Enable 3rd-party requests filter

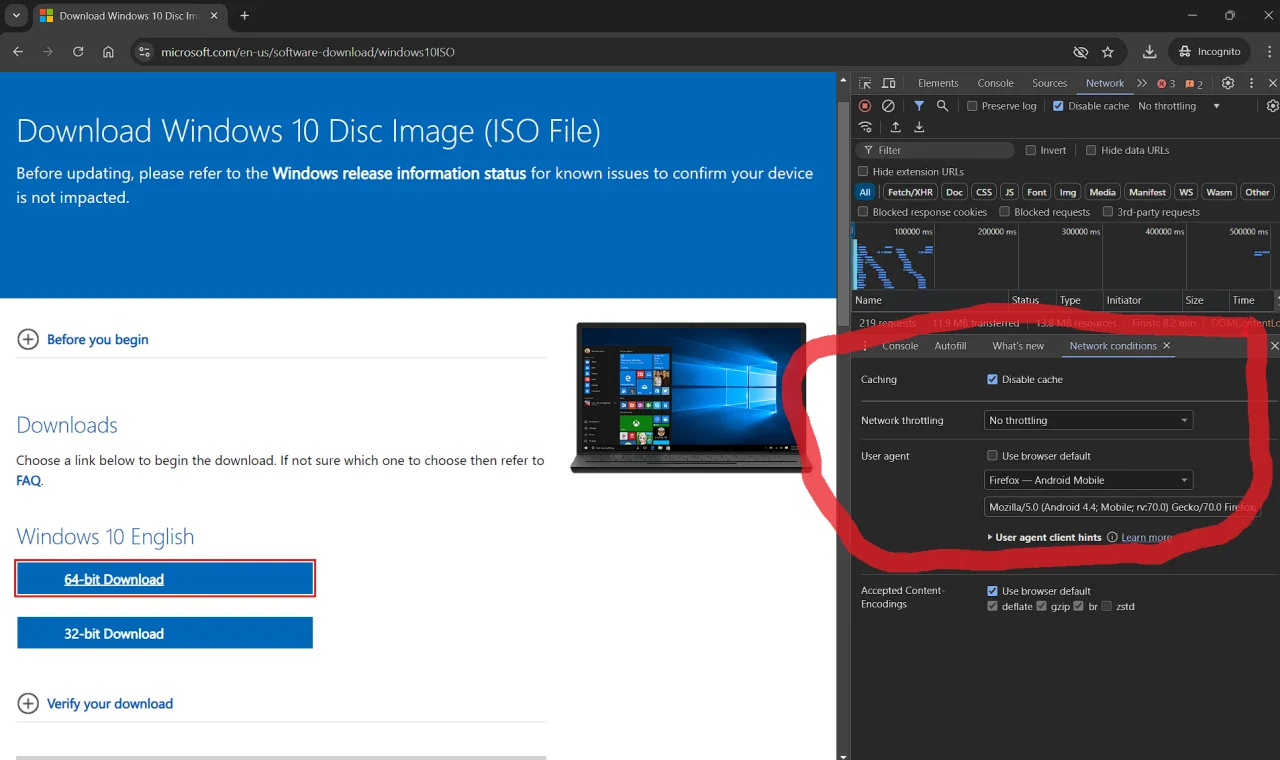(x=1108, y=212)
